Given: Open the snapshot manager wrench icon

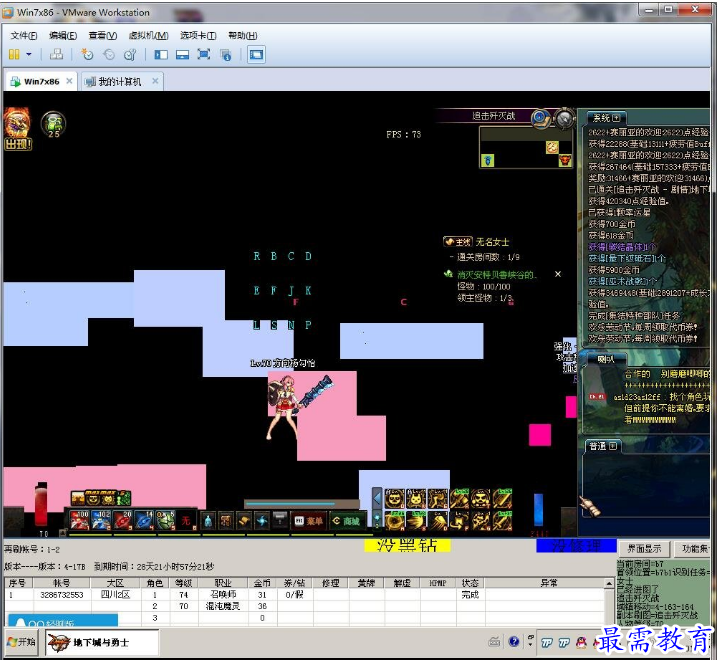Looking at the screenshot, I should coord(130,55).
